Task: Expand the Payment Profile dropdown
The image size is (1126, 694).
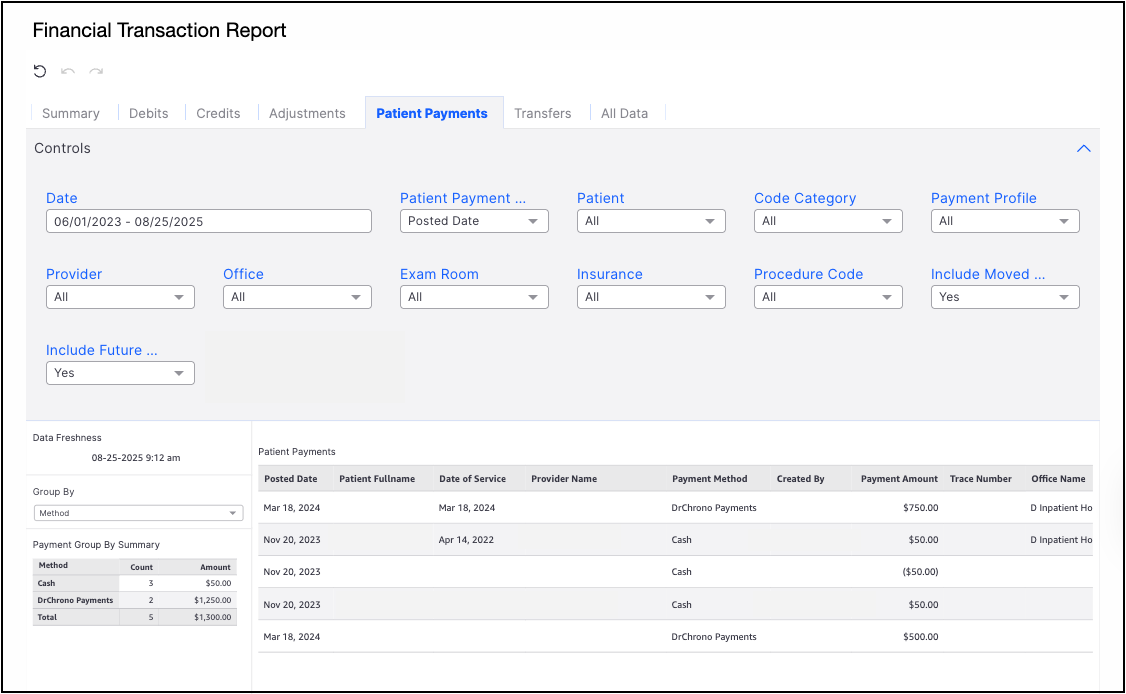Action: click(x=1005, y=221)
